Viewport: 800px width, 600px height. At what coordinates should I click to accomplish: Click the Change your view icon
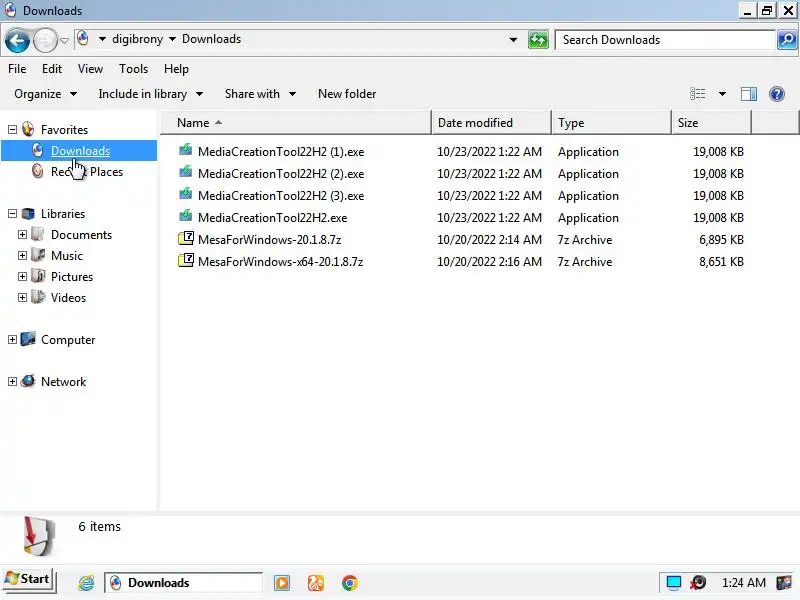697,94
